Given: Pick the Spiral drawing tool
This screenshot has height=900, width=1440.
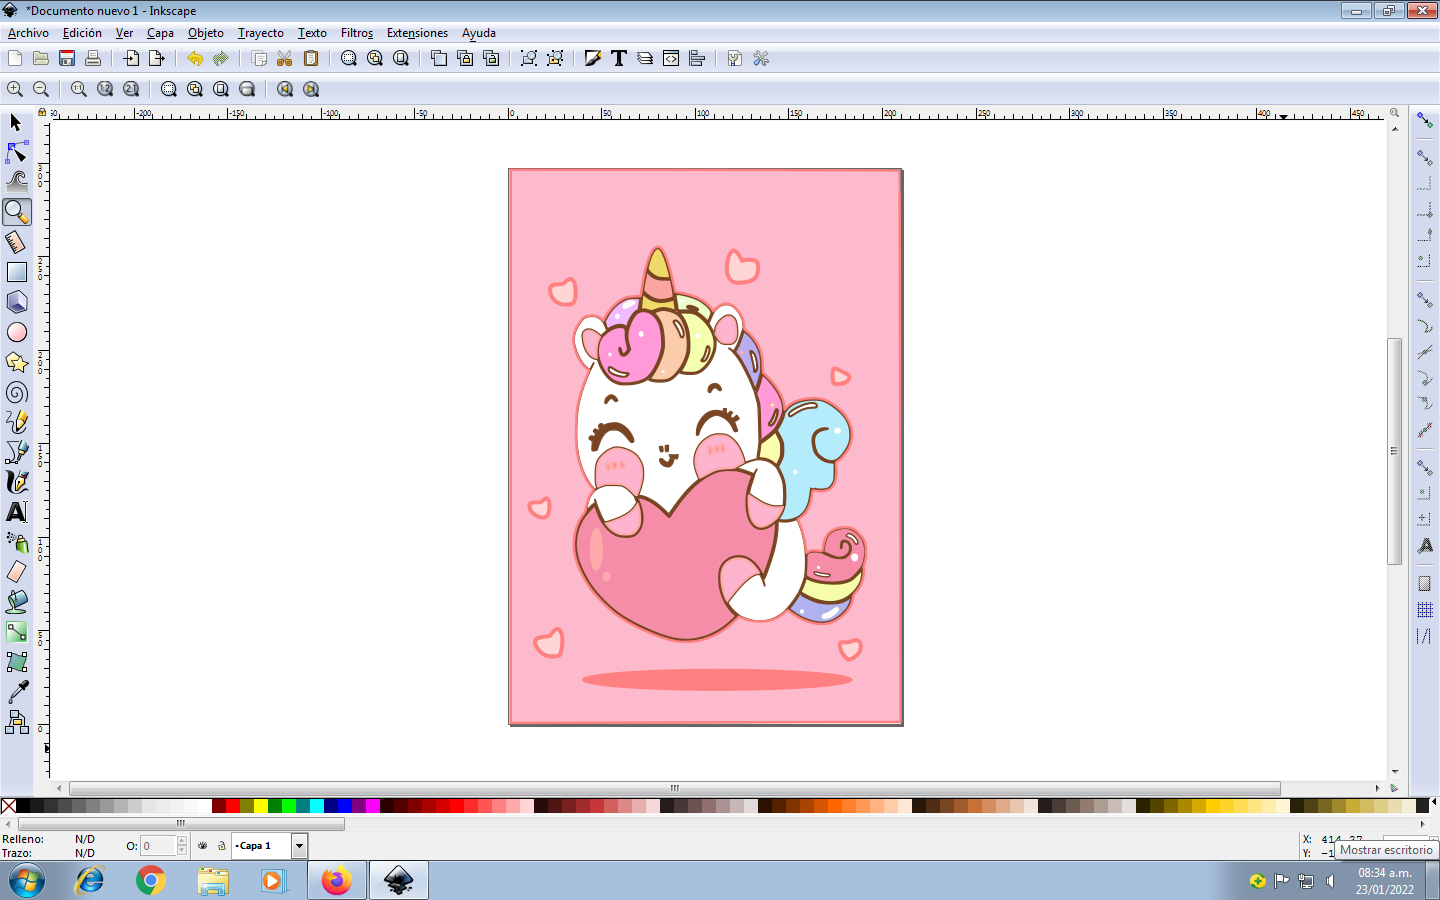Looking at the screenshot, I should coord(17,392).
